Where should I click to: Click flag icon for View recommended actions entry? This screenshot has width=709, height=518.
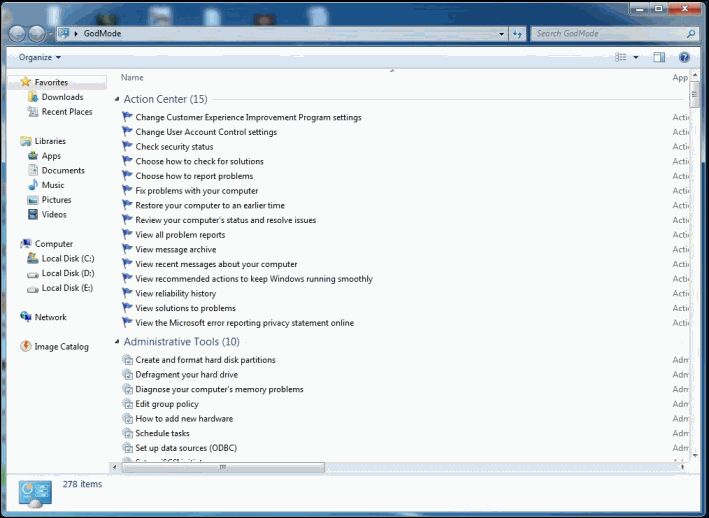(127, 278)
